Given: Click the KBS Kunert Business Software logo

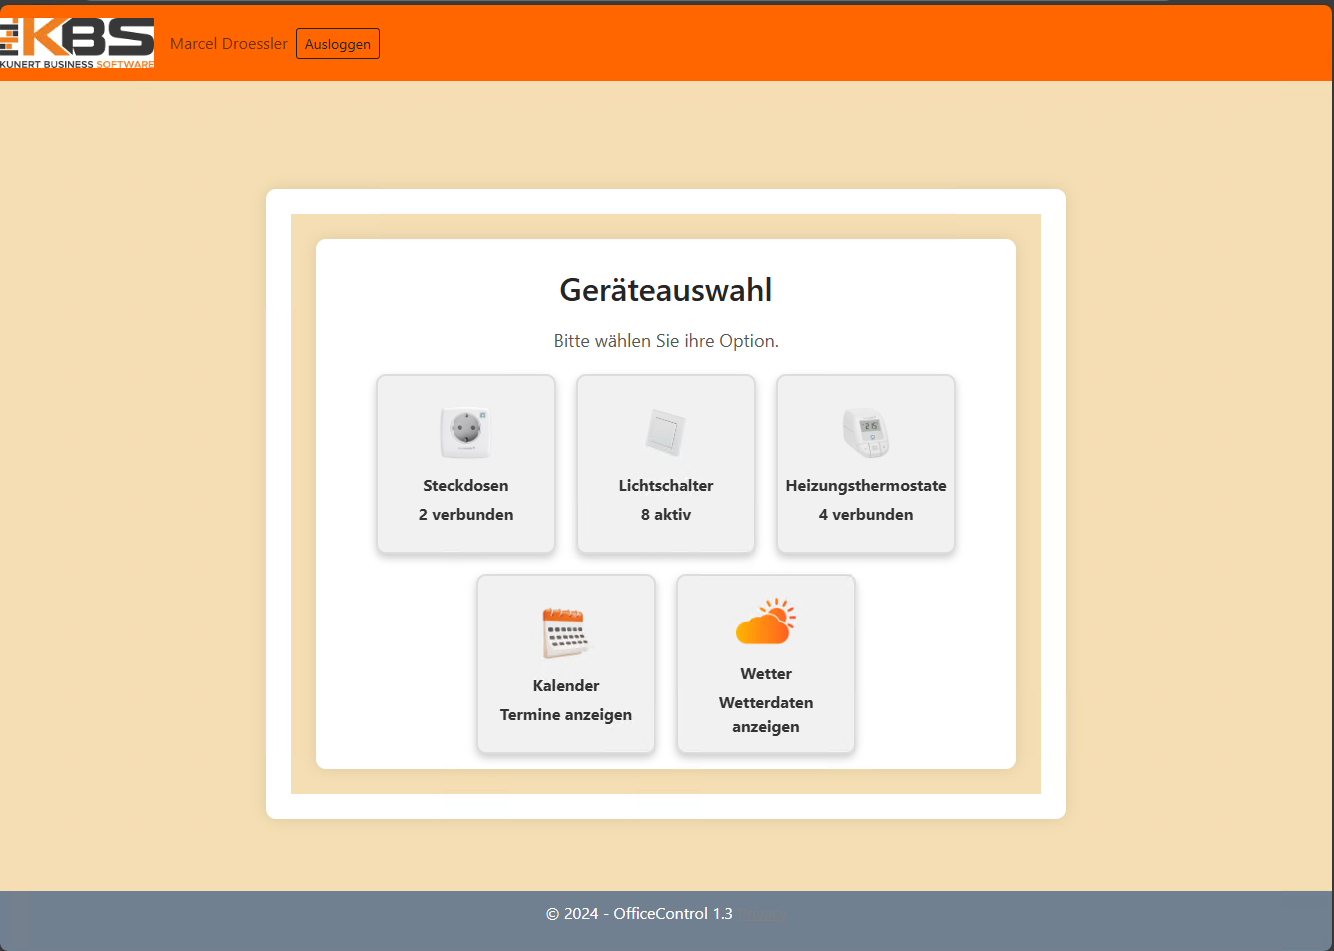Looking at the screenshot, I should coord(77,43).
